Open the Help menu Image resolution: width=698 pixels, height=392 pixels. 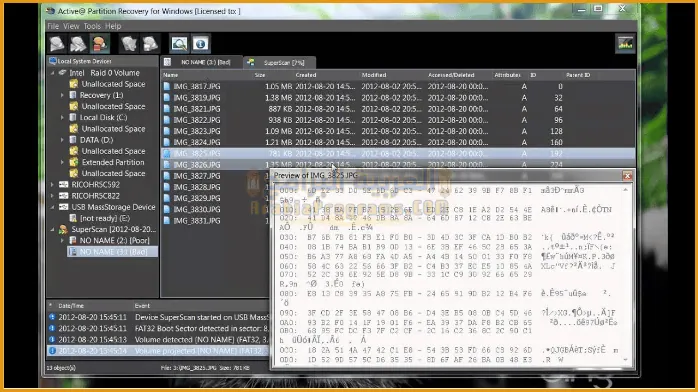(x=113, y=26)
